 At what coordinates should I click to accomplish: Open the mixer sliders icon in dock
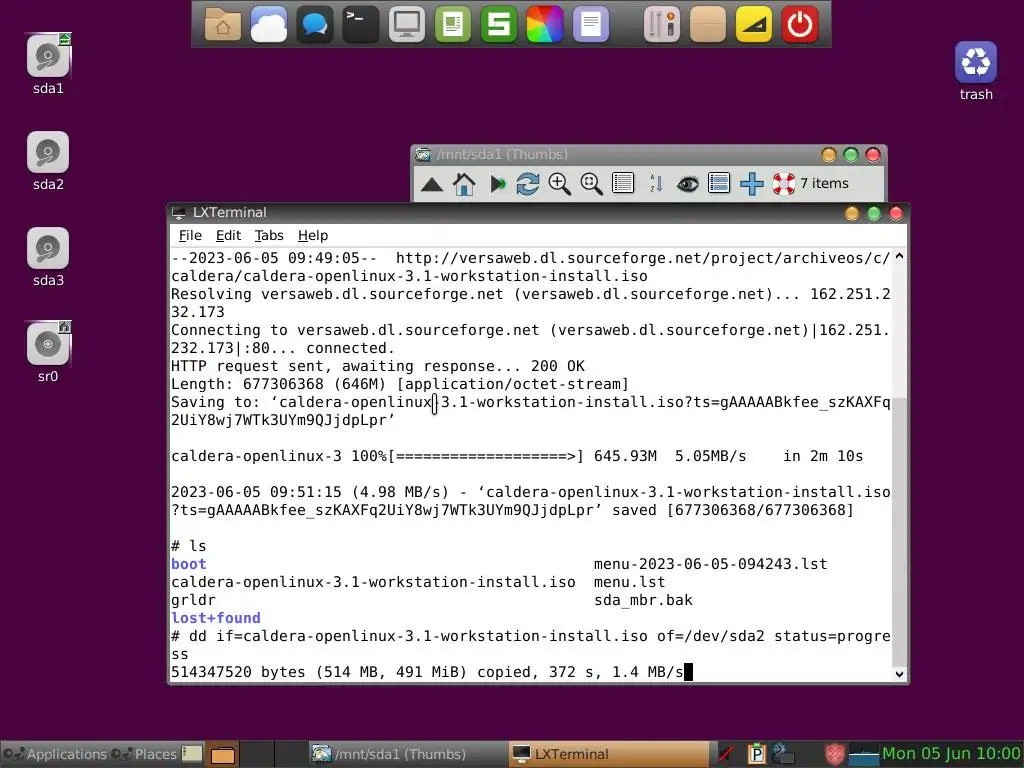click(662, 25)
